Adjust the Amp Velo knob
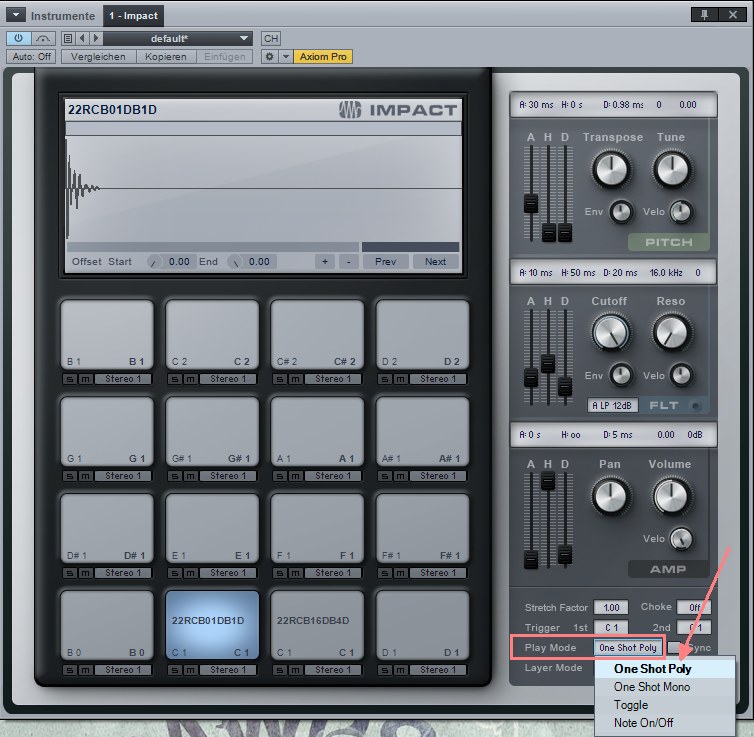The image size is (754, 737). [681, 539]
